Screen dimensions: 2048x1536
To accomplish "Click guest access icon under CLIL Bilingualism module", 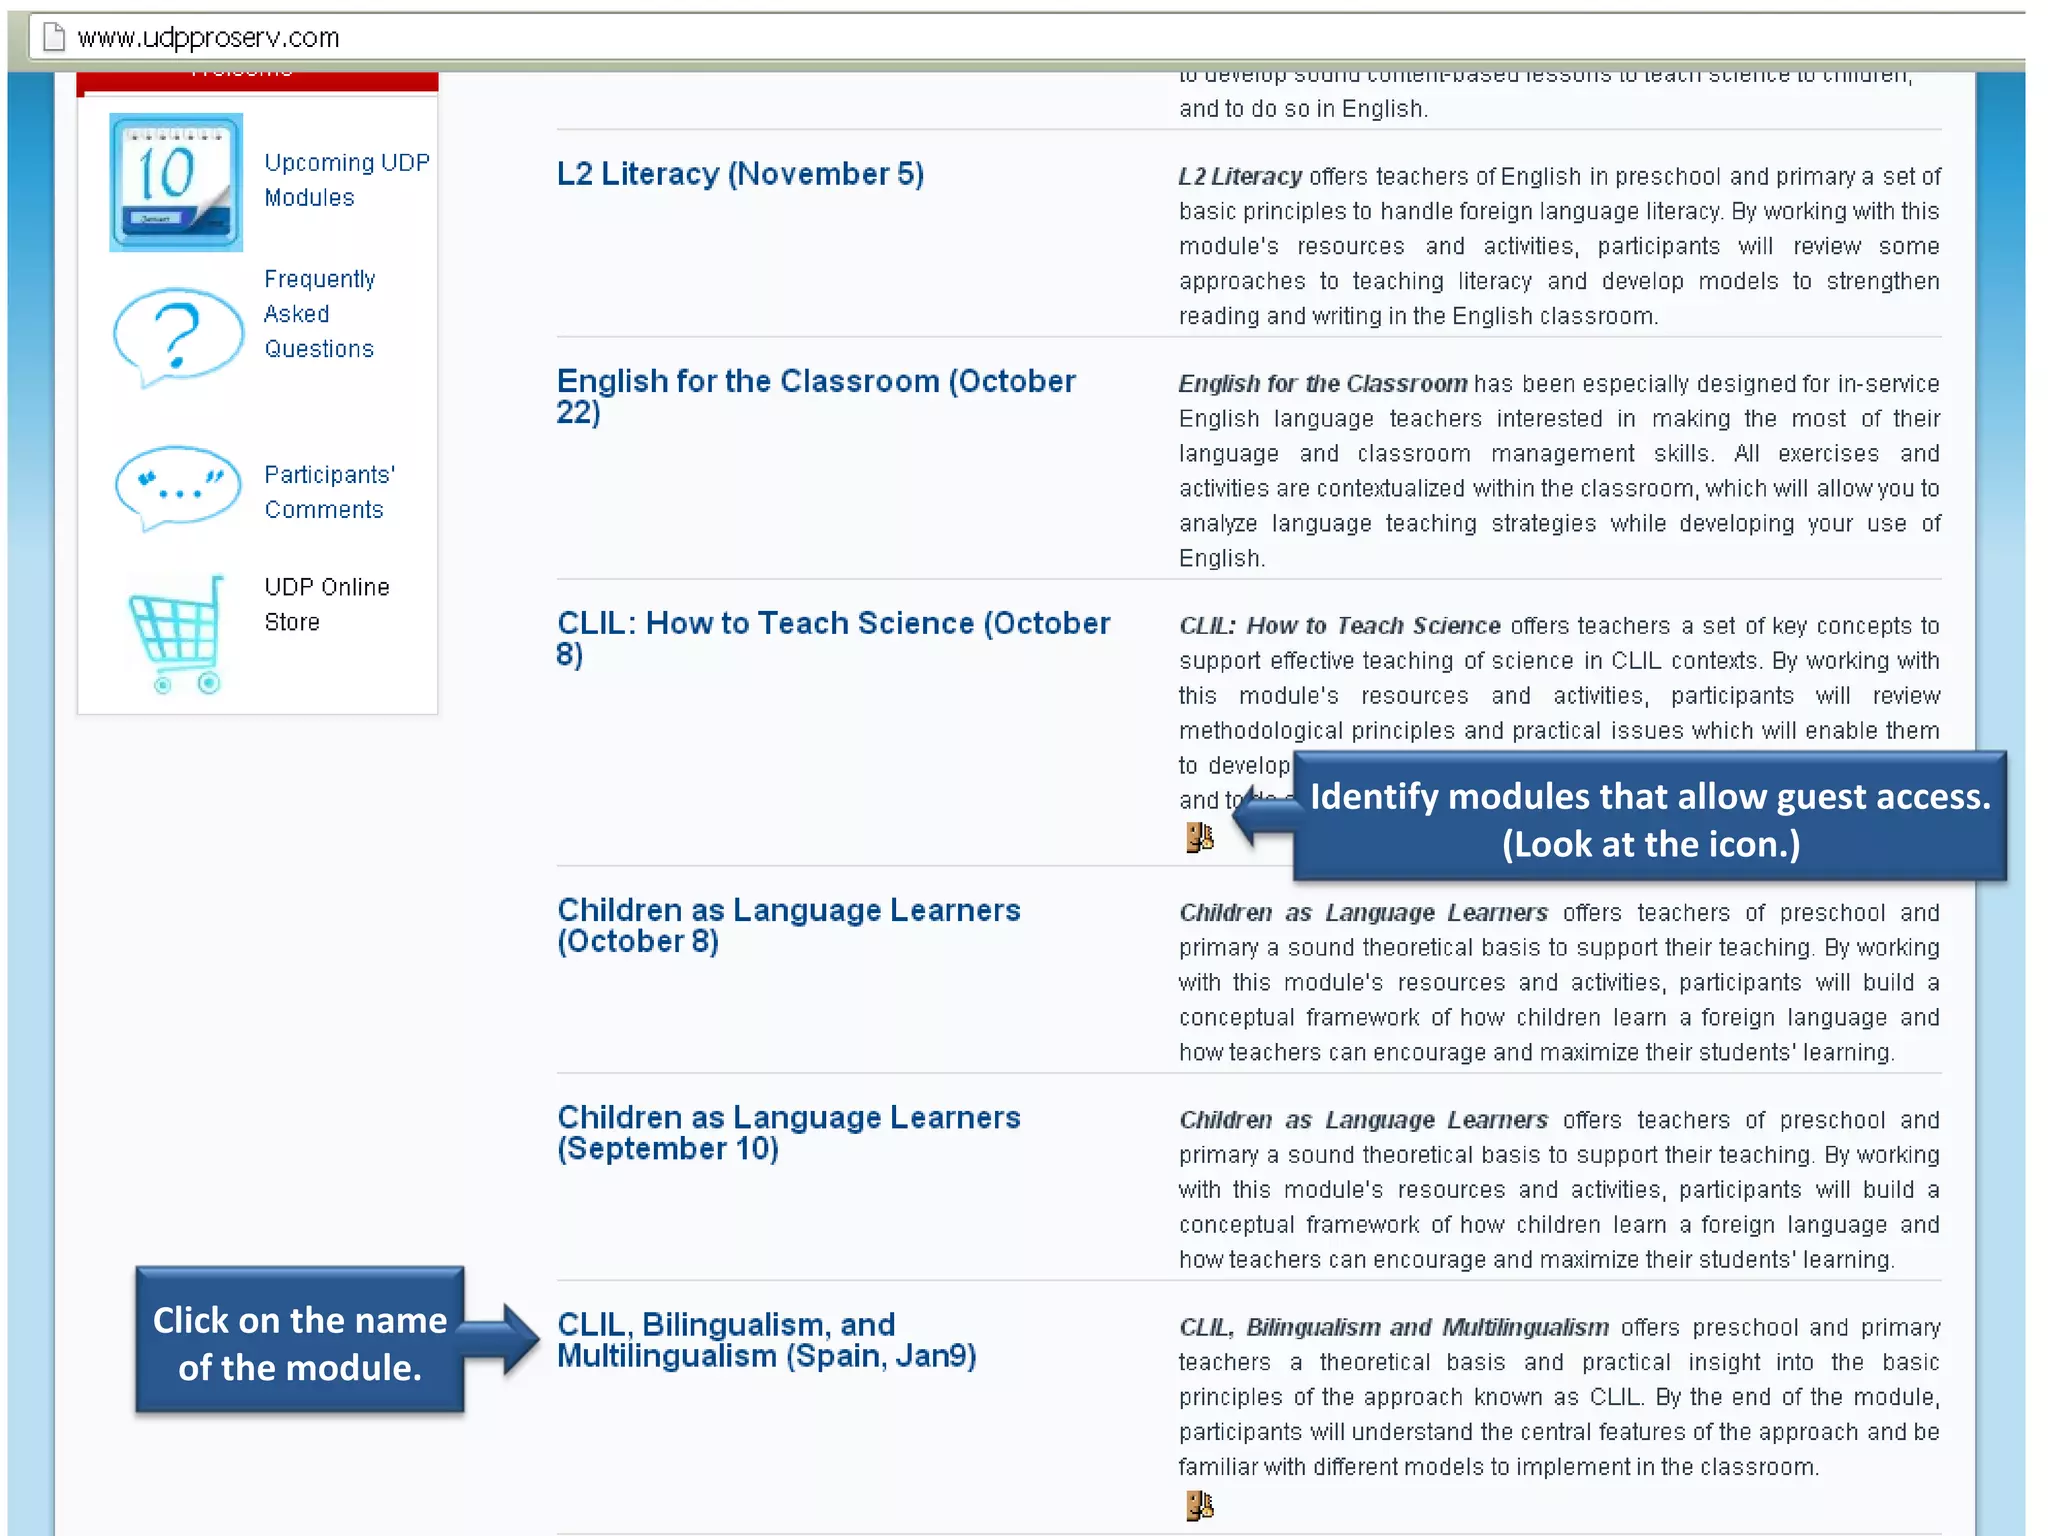I will (1199, 1505).
